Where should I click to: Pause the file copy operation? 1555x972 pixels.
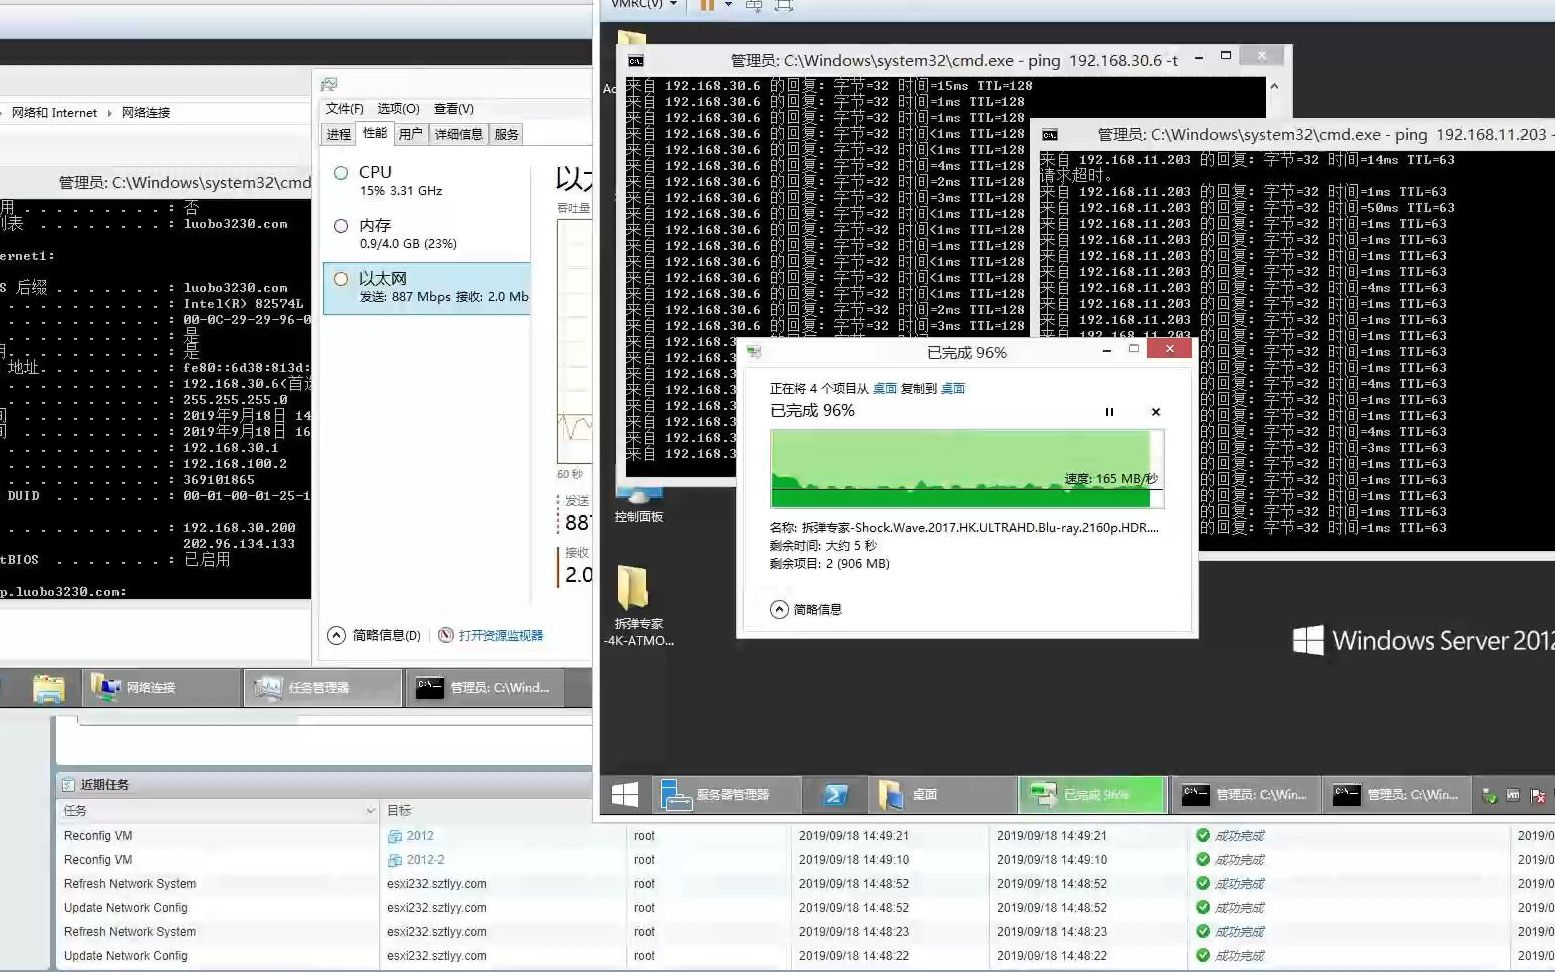point(1109,412)
